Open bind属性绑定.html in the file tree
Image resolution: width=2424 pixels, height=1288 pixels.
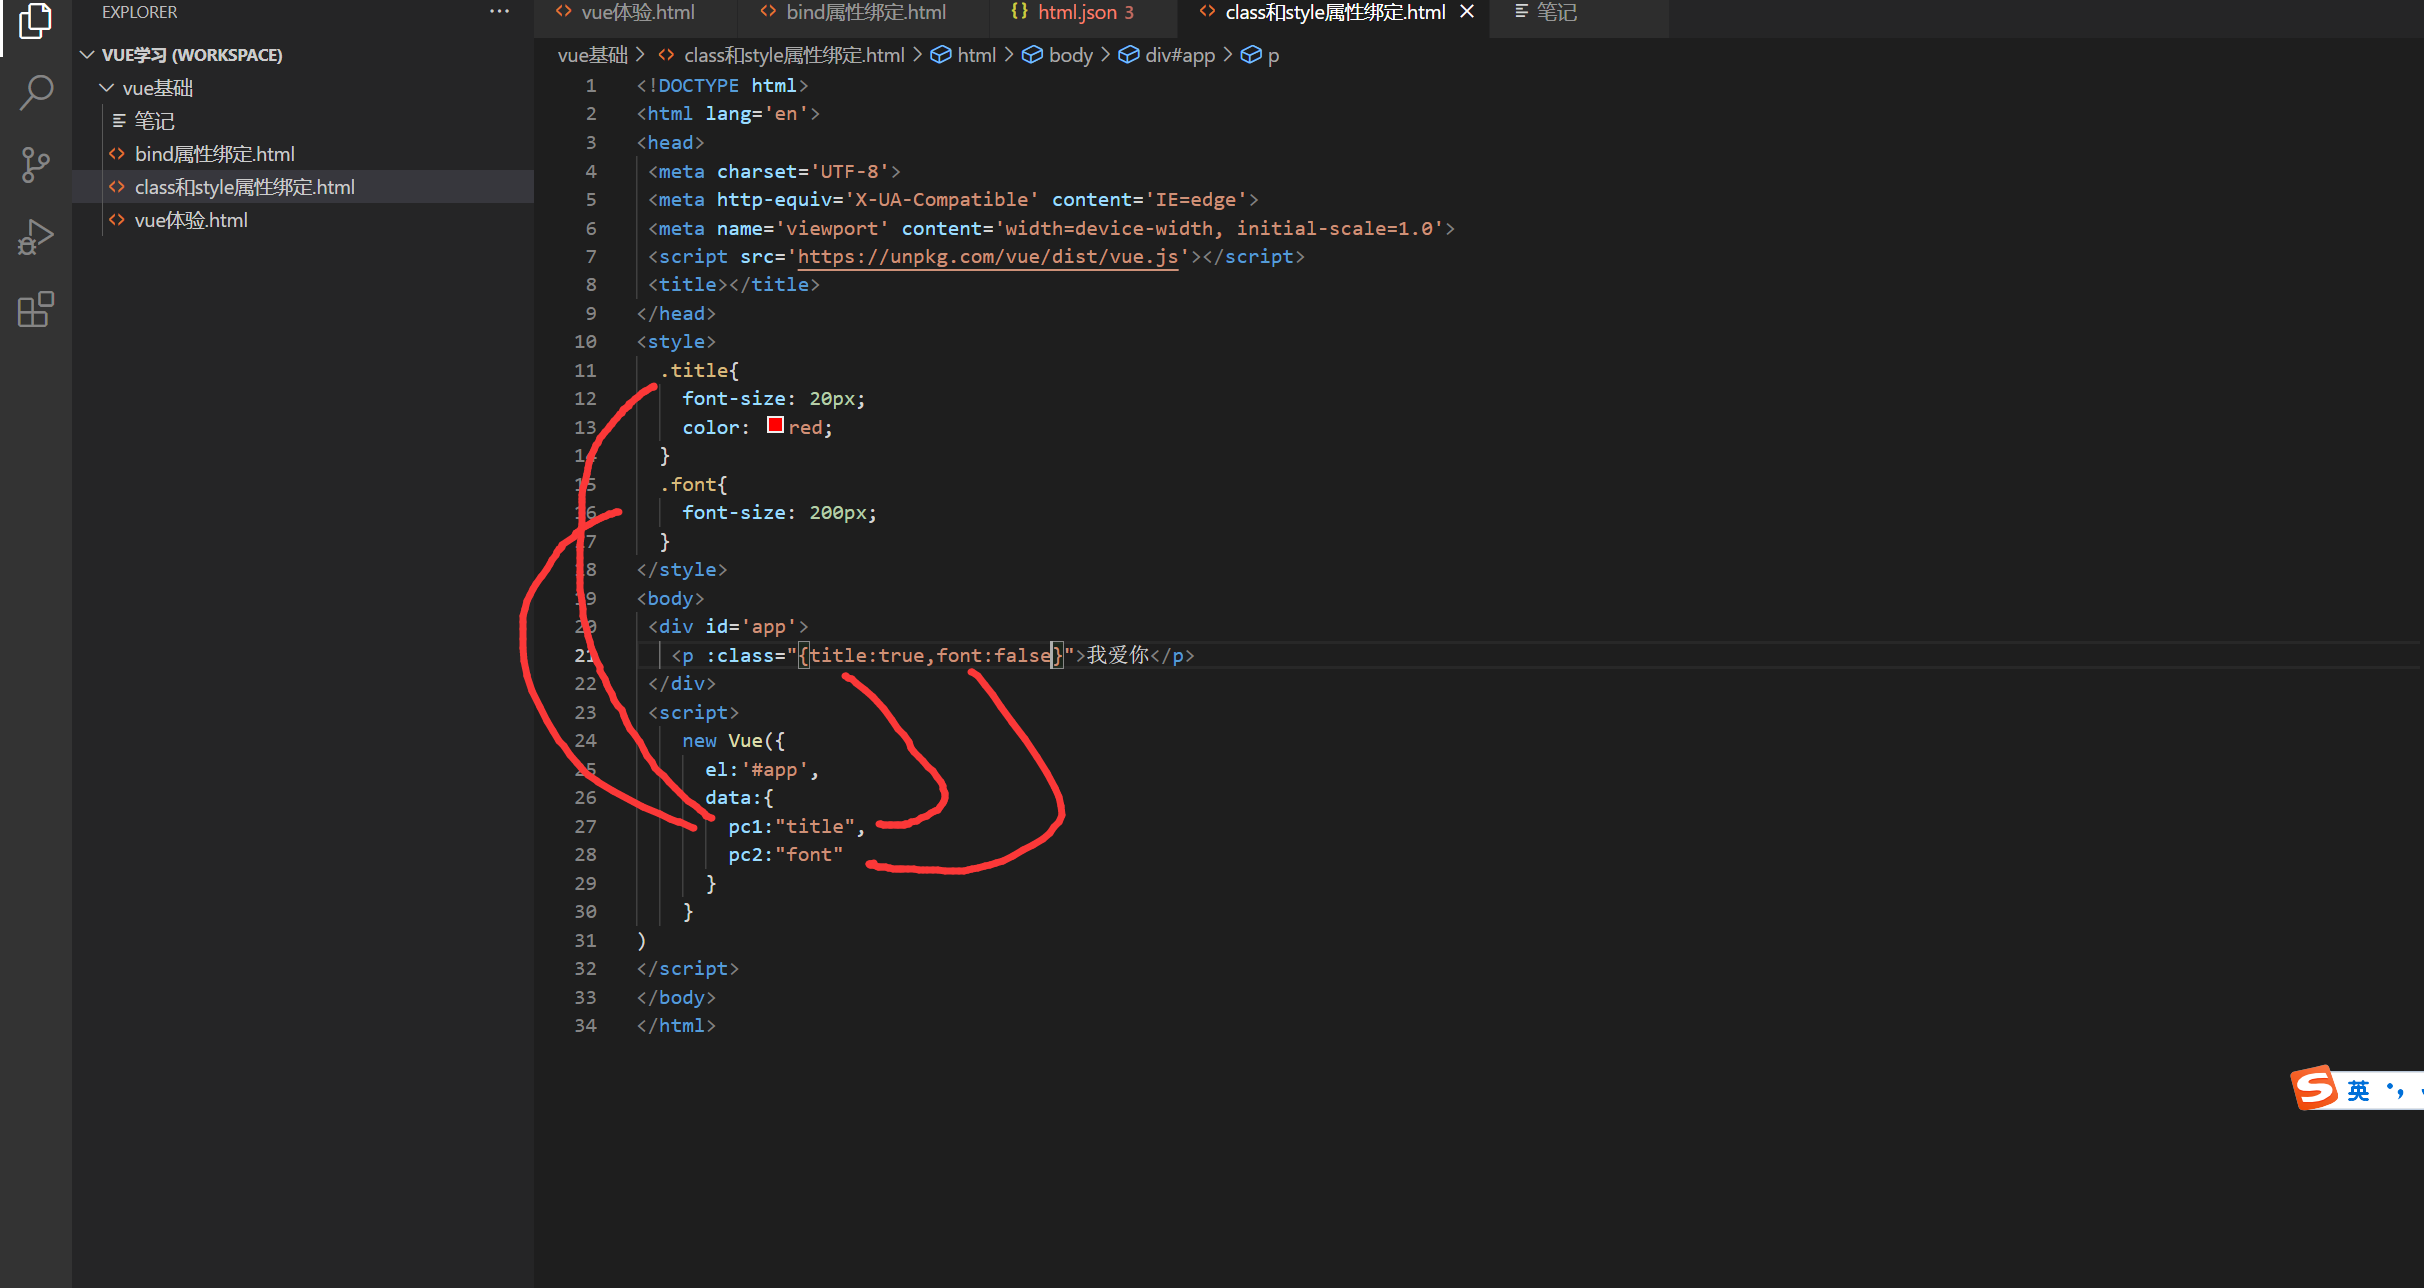pyautogui.click(x=214, y=154)
